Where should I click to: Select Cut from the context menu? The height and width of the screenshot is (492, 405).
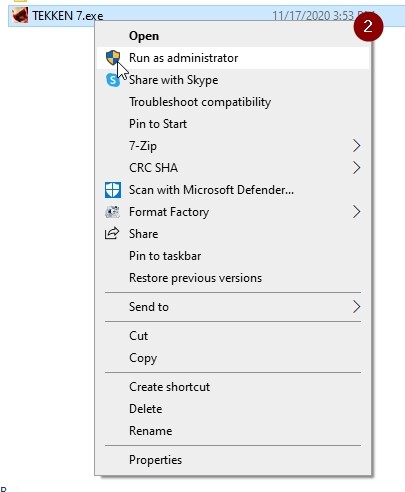point(233,336)
